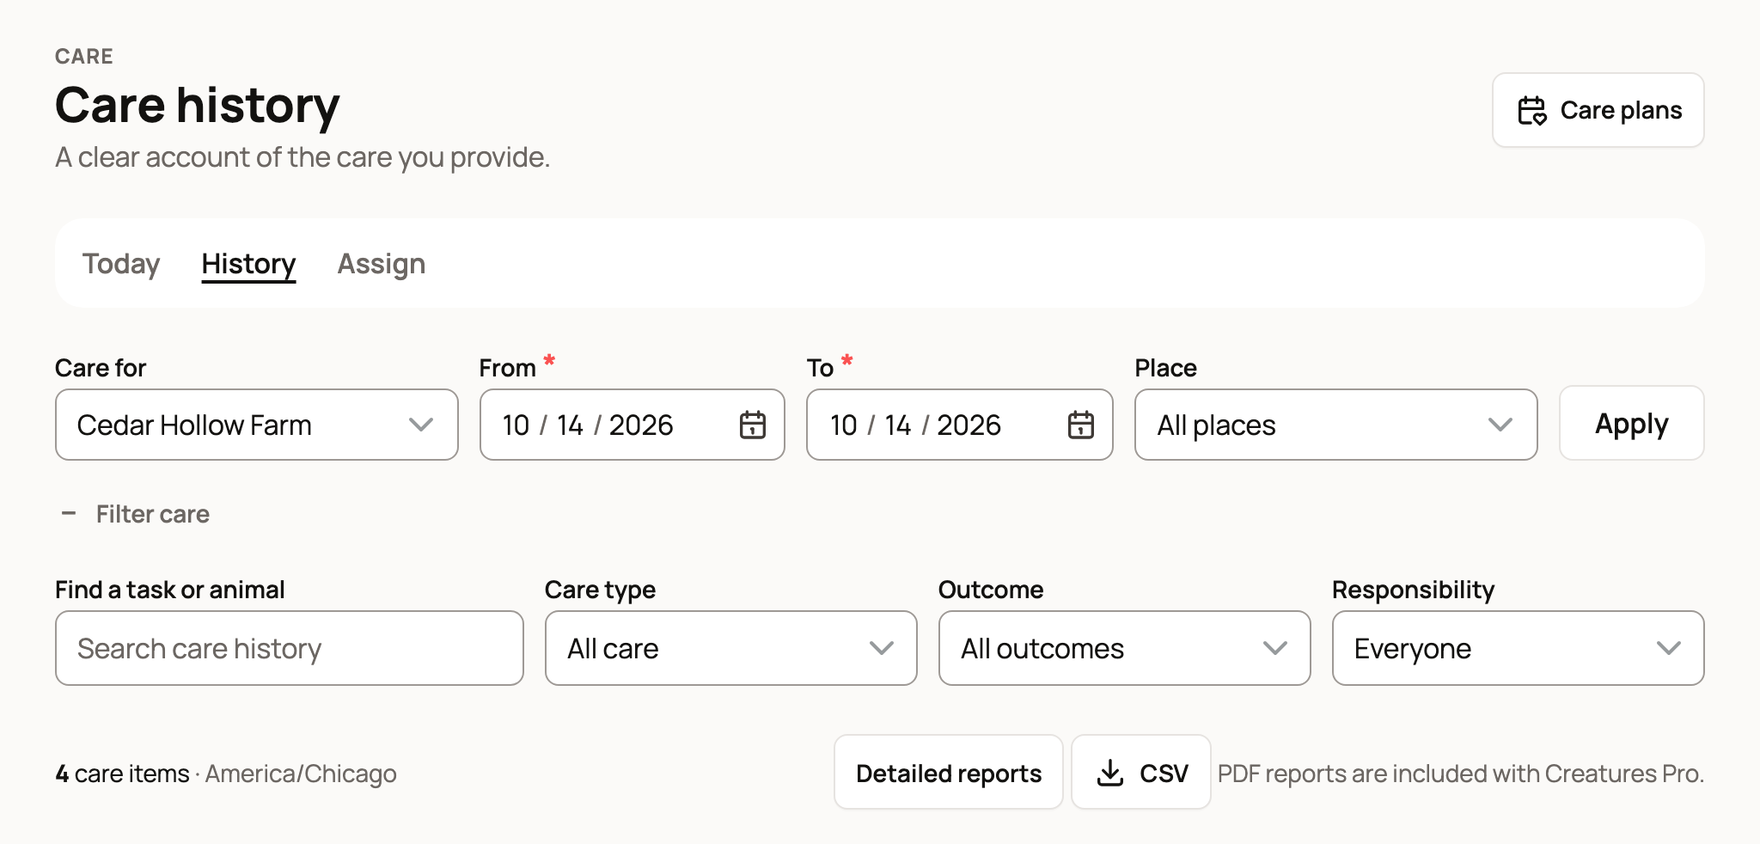
Task: Click the 4 care items count text
Action: coord(122,773)
